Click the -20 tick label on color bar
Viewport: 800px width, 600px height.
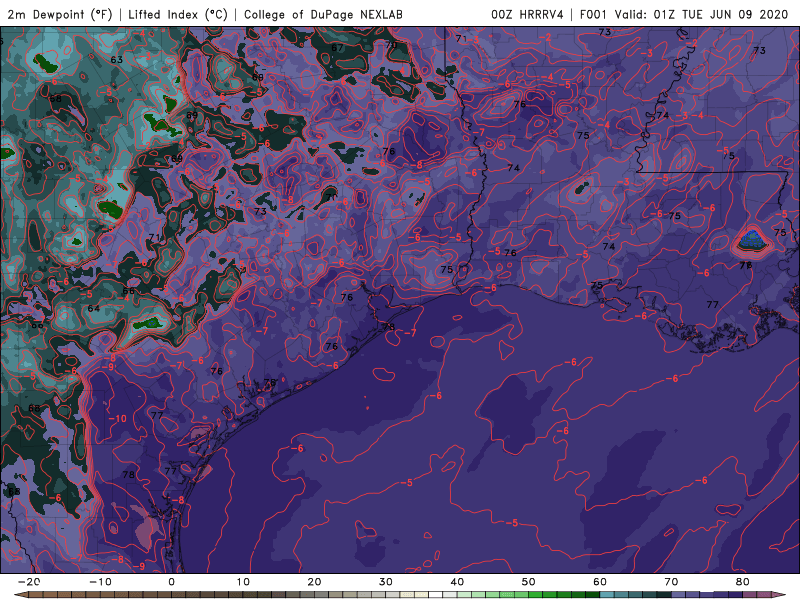[x=29, y=582]
